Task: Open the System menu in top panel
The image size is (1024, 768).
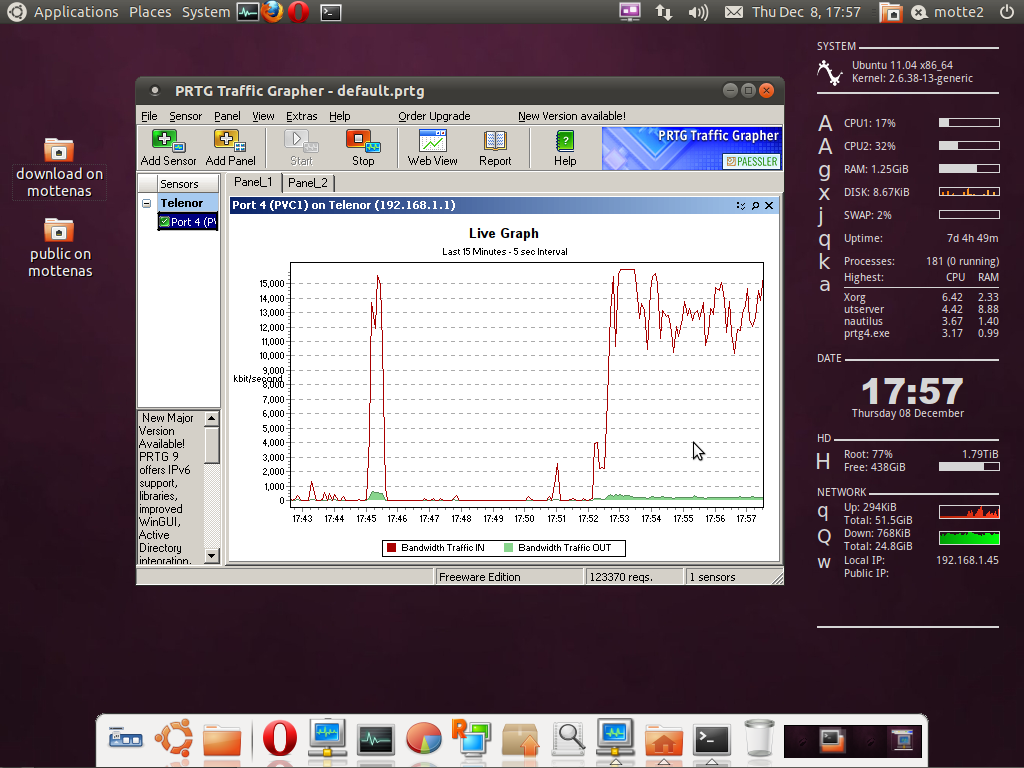Action: 206,12
